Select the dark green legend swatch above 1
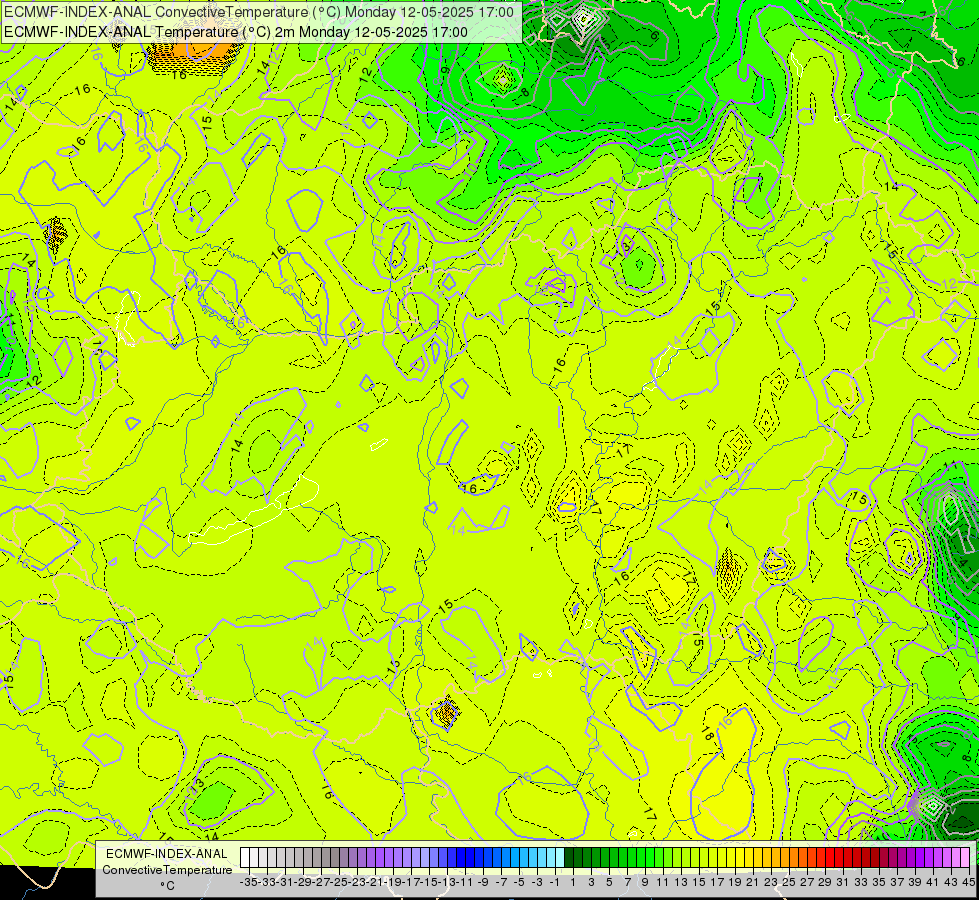 [569, 858]
